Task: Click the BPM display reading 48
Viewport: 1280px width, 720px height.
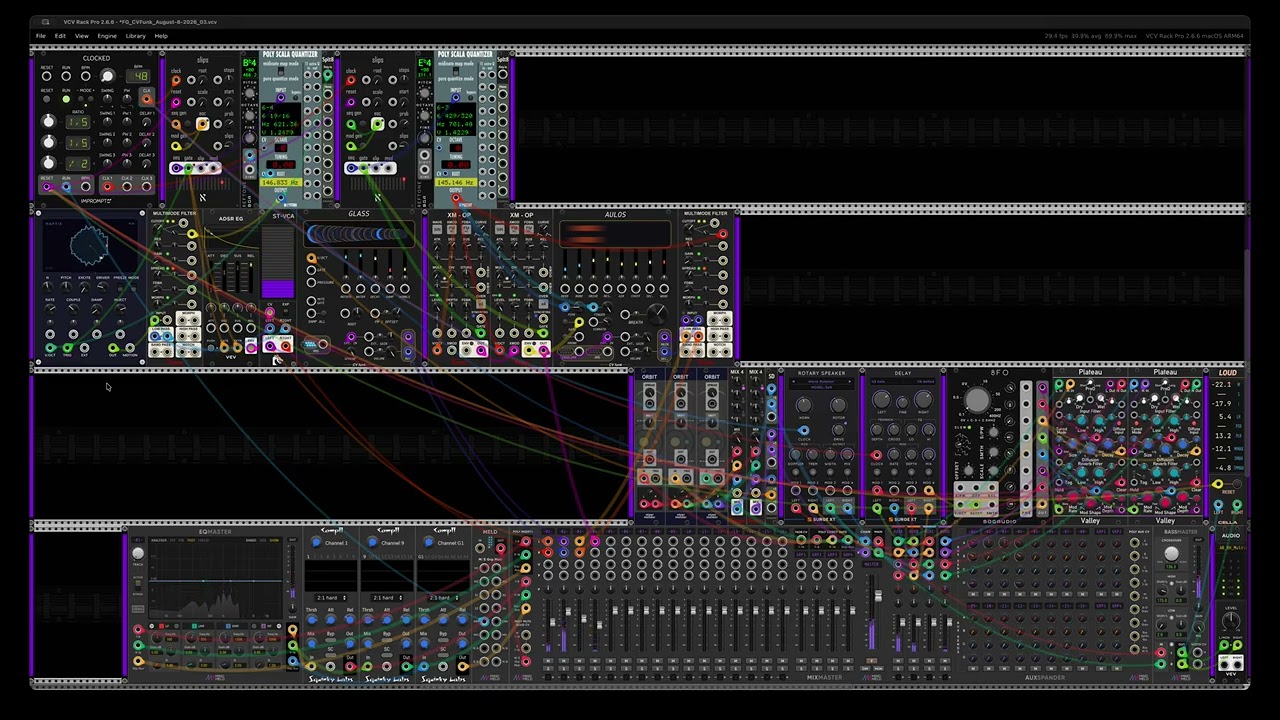Action: pos(139,77)
